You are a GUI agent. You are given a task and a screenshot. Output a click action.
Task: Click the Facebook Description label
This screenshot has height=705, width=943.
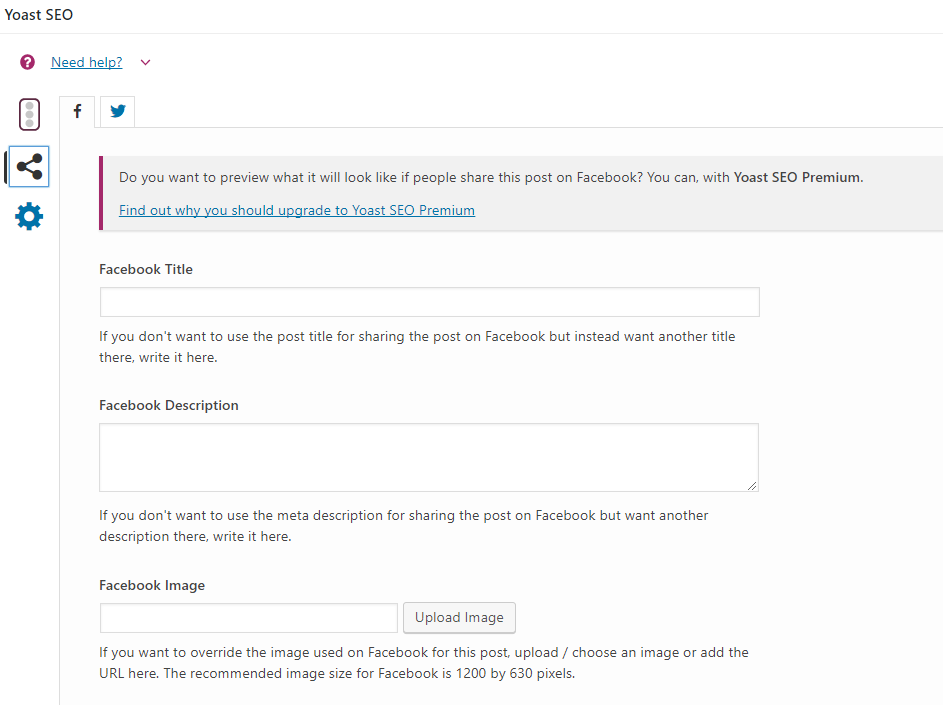169,405
